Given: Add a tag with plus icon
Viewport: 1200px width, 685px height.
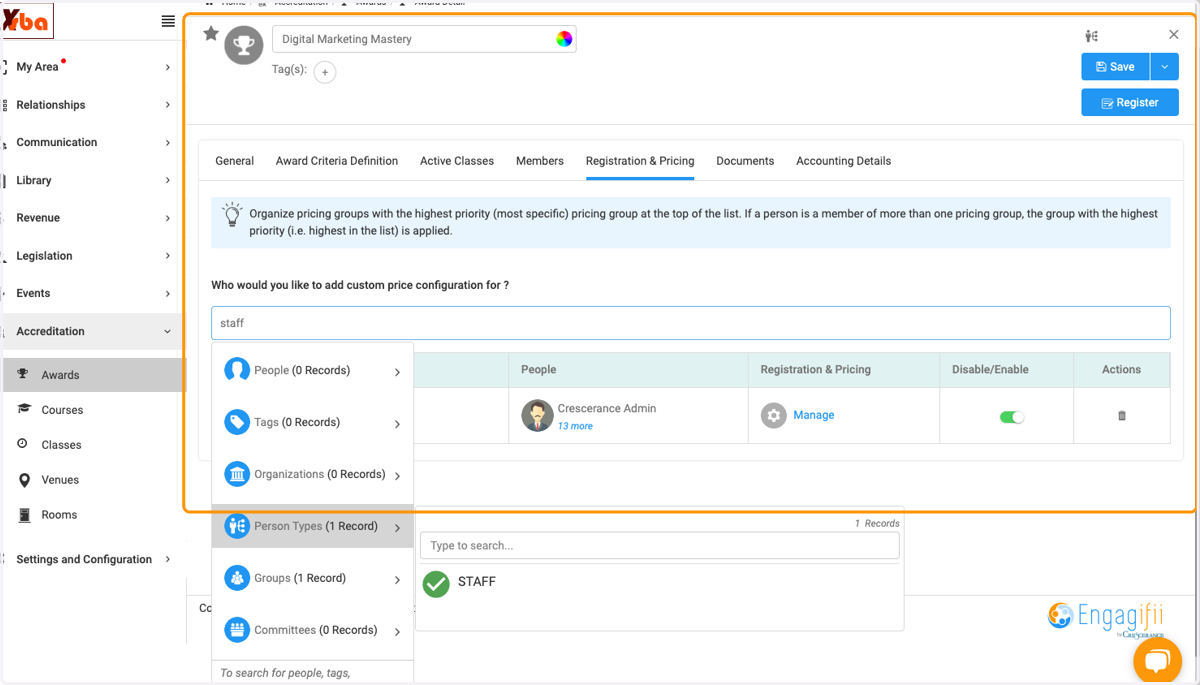Looking at the screenshot, I should pos(325,72).
